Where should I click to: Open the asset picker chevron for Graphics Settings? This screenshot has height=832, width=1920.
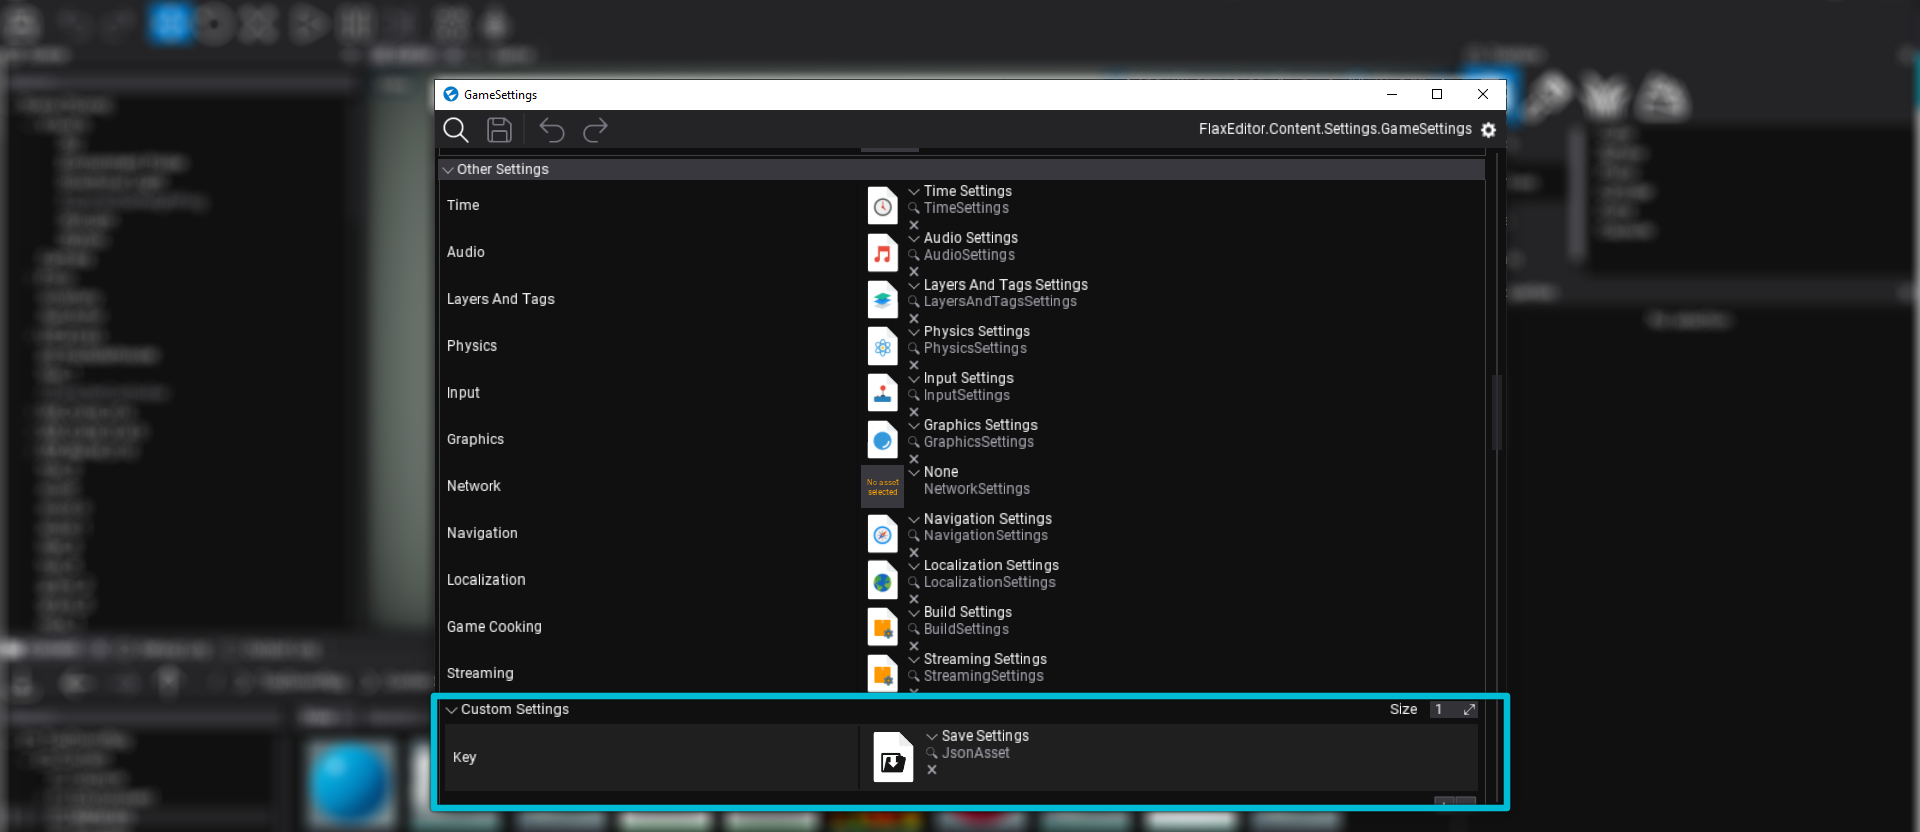(x=914, y=425)
